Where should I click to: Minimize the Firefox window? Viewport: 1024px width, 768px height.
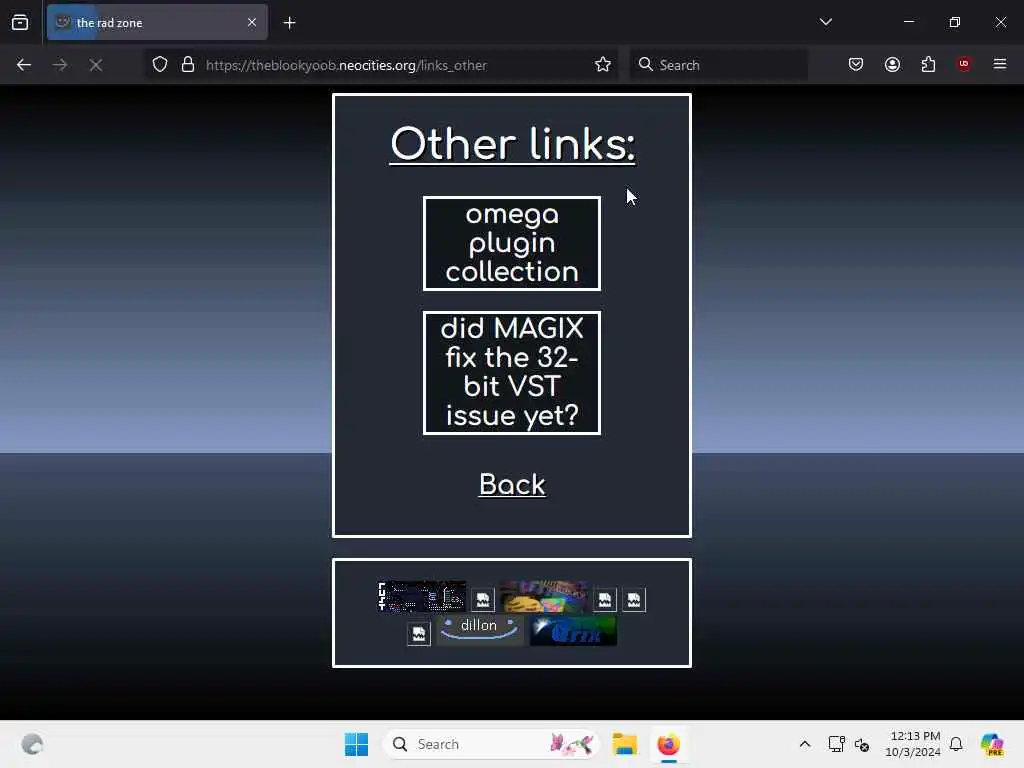point(908,22)
